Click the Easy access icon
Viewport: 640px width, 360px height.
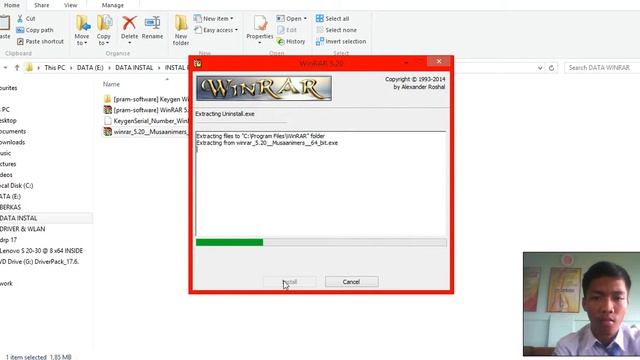pyautogui.click(x=198, y=30)
